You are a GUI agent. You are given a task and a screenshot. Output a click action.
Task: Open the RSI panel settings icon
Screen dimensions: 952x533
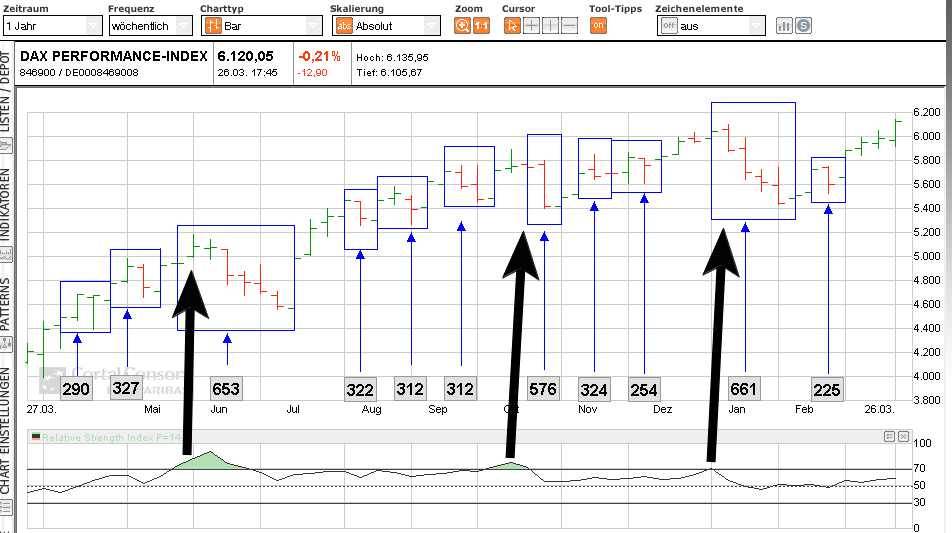pos(889,436)
